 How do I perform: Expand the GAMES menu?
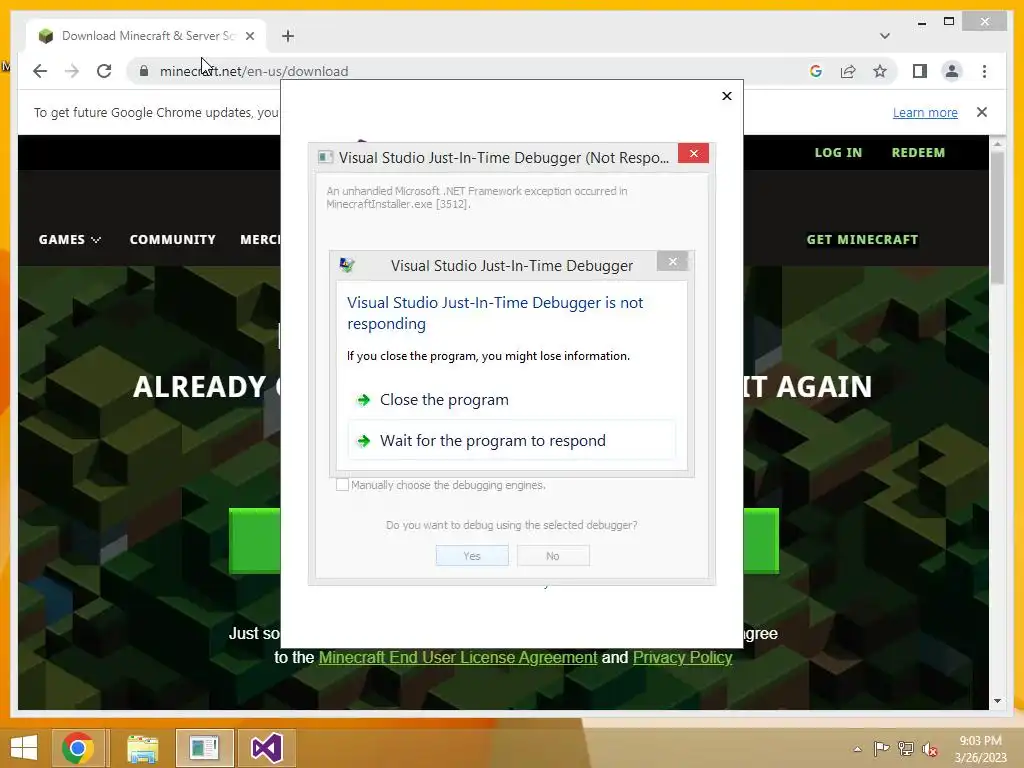tap(69, 240)
